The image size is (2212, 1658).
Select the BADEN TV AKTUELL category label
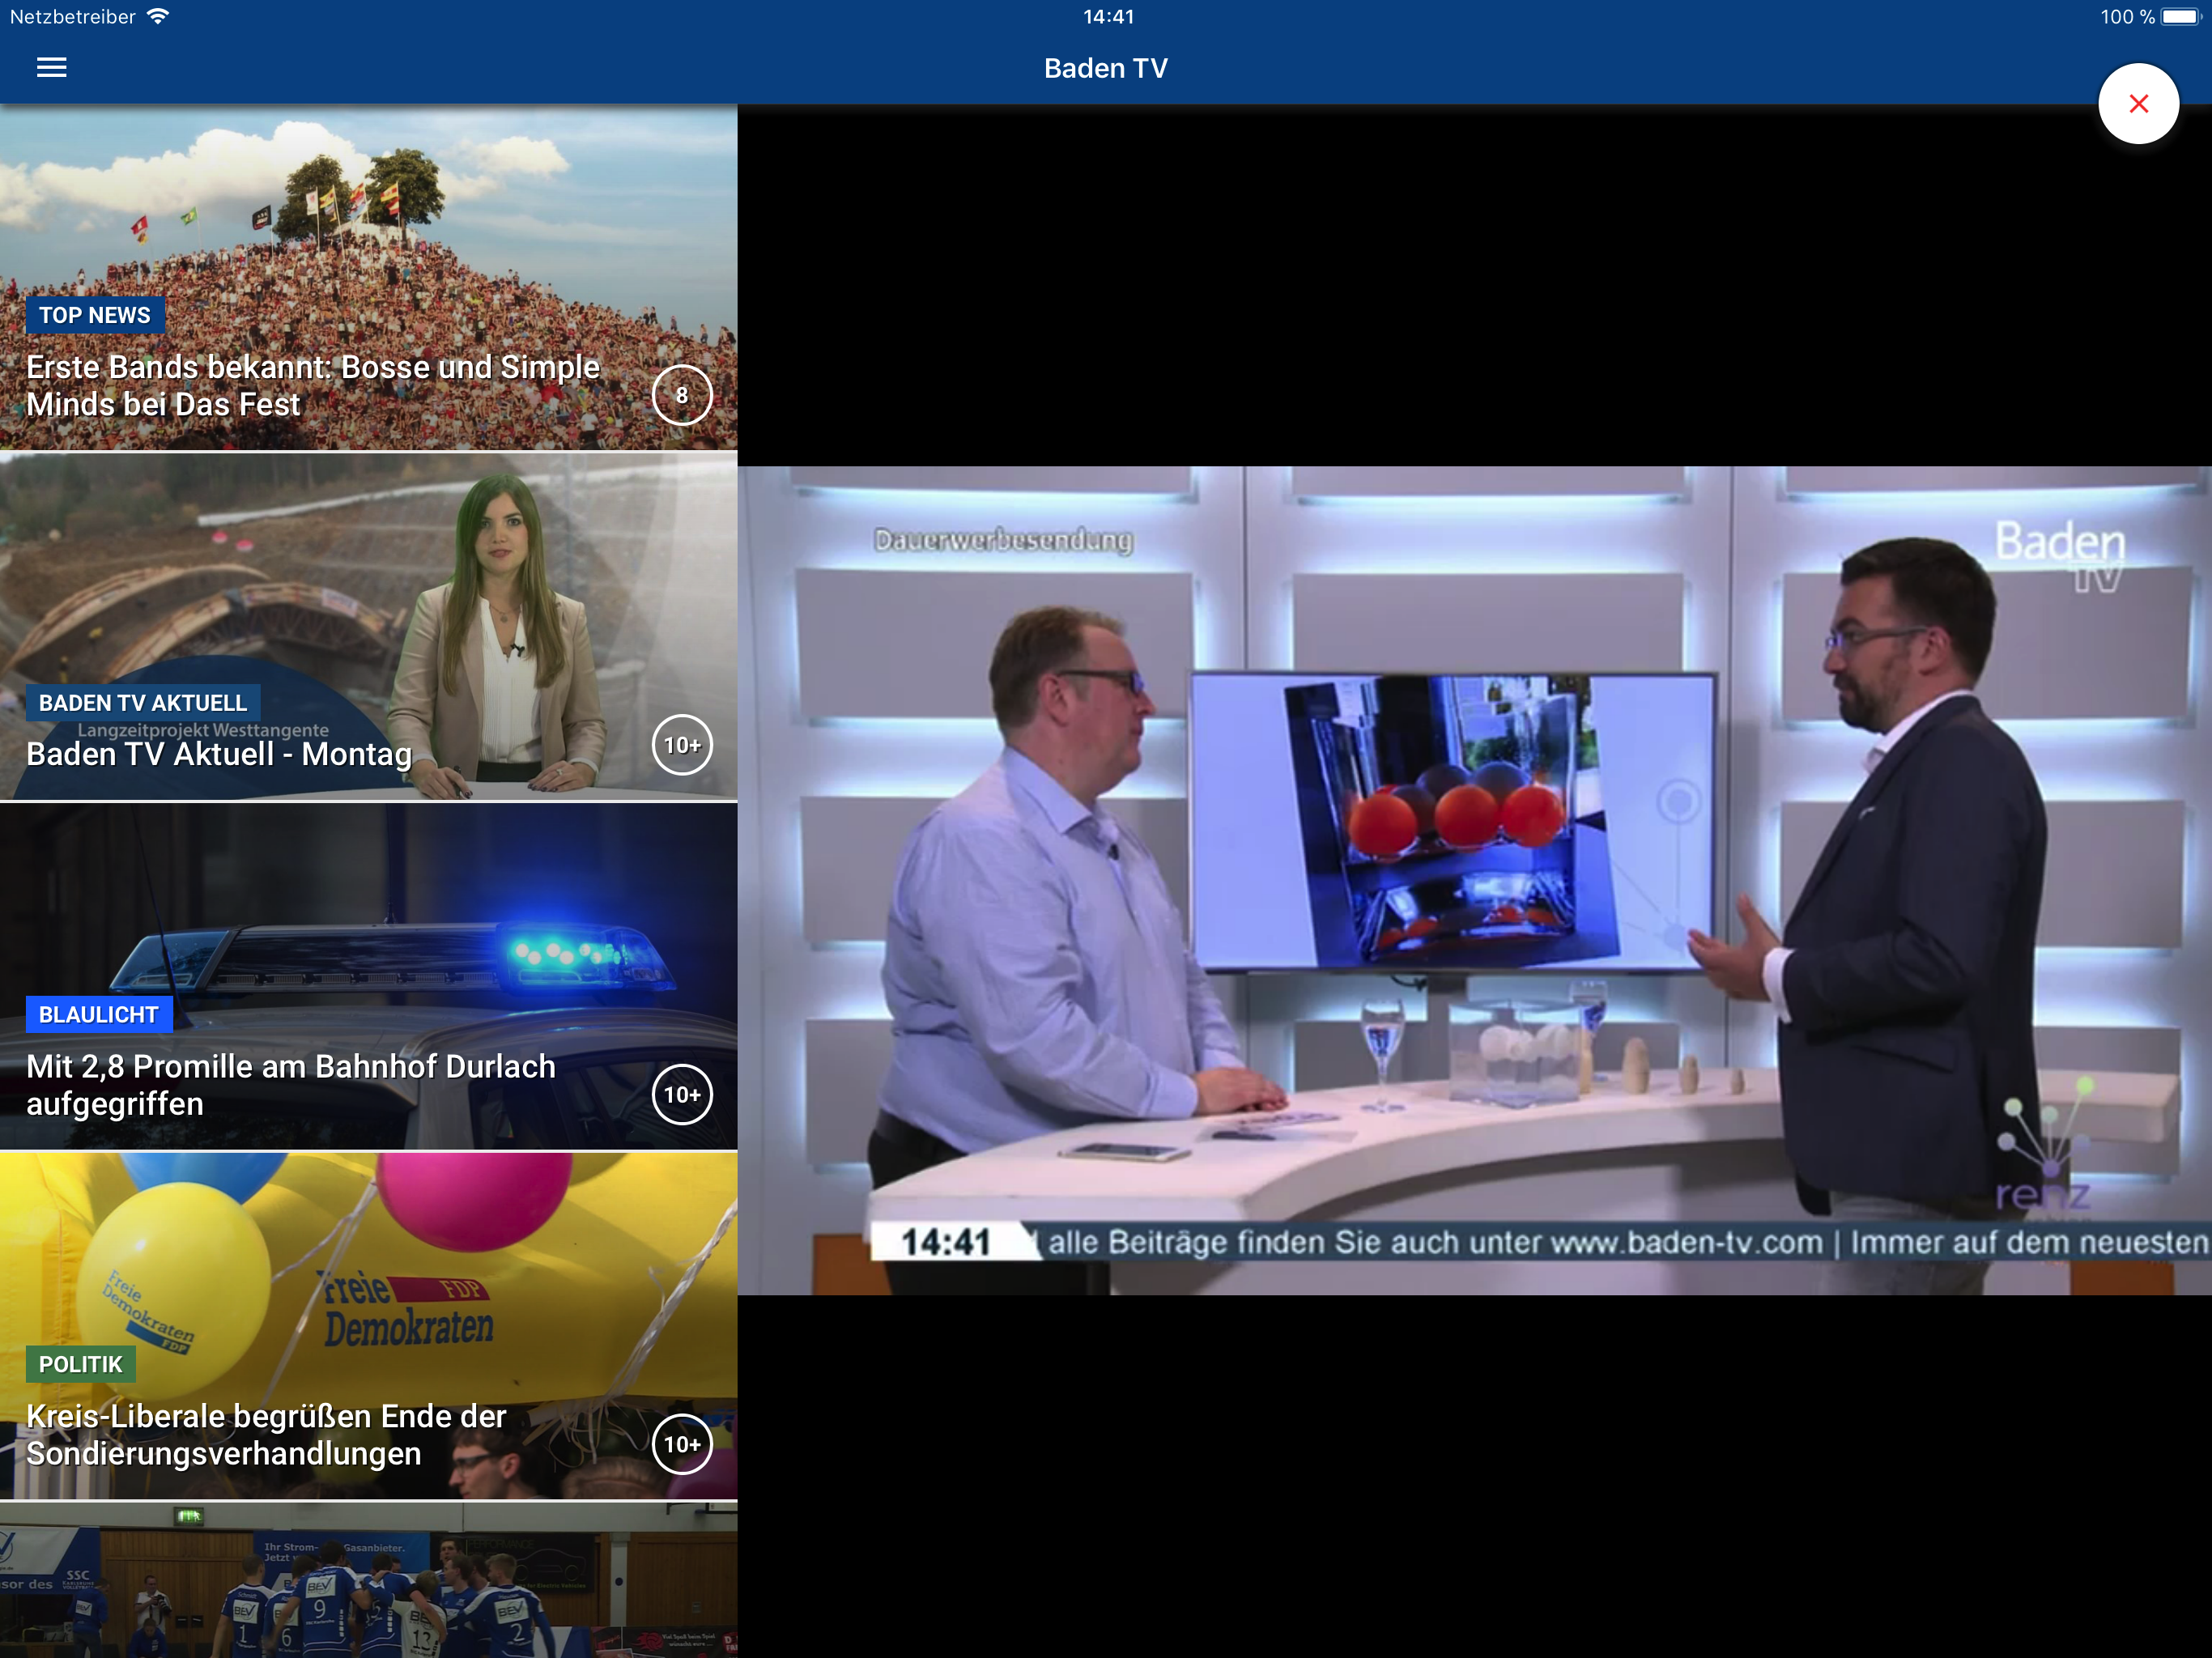(x=142, y=703)
